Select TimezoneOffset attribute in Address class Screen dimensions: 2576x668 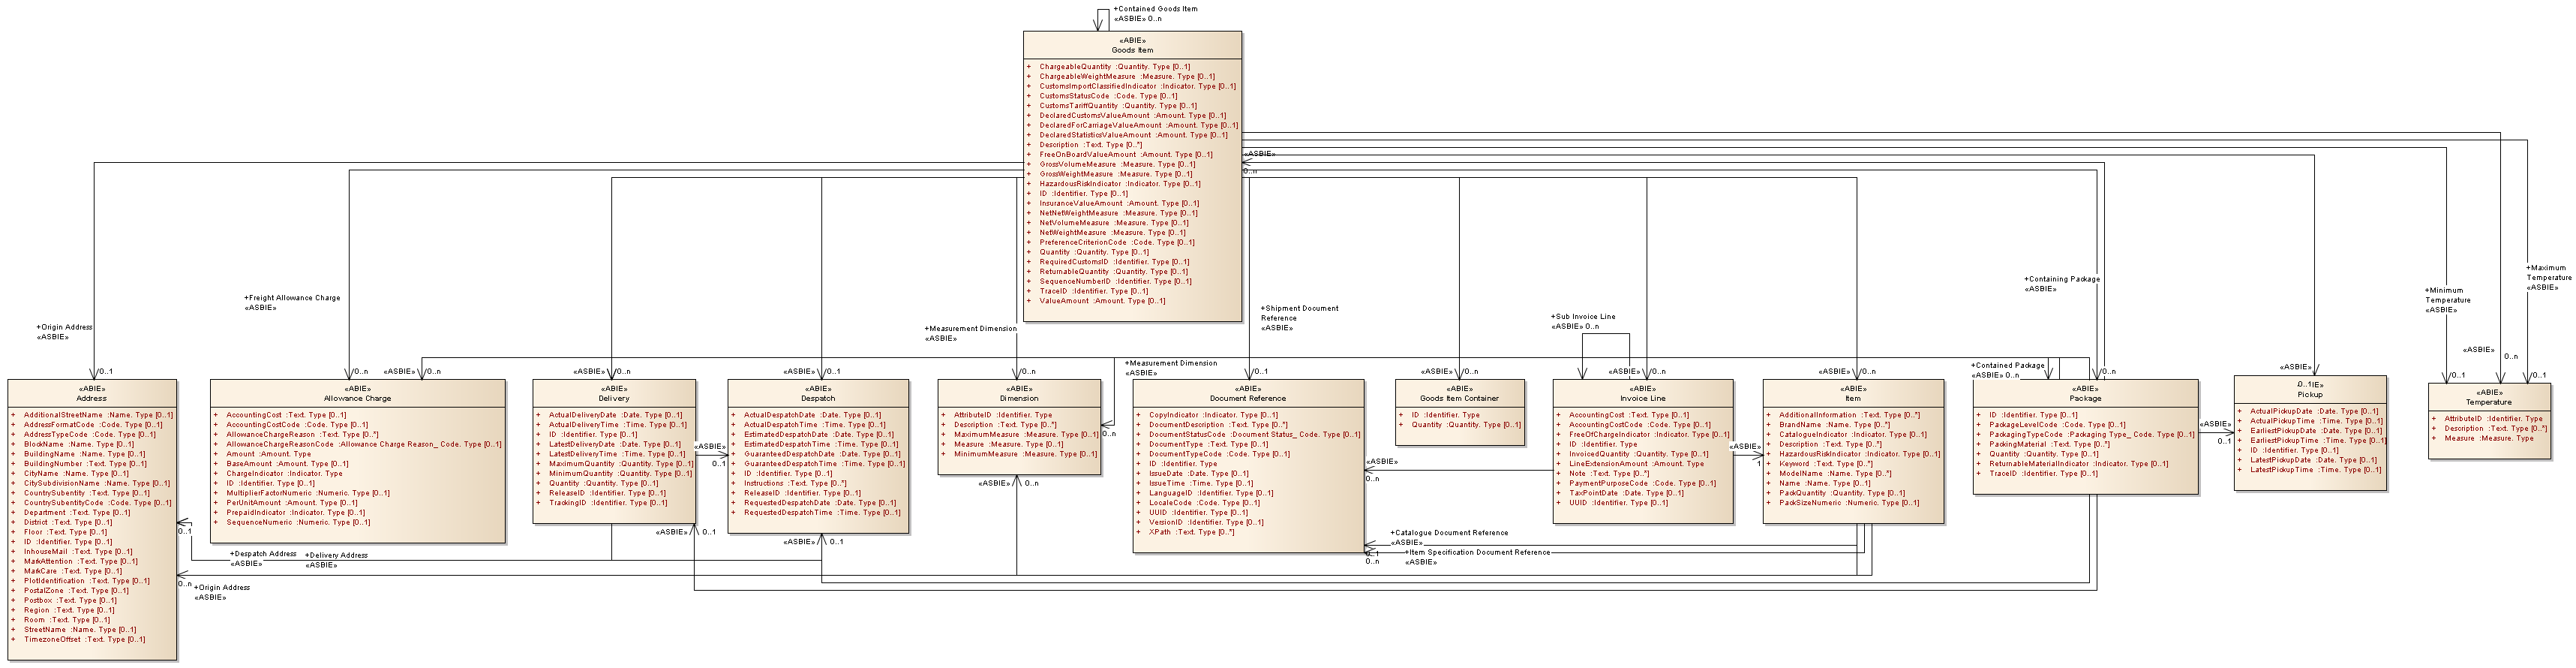pos(85,639)
